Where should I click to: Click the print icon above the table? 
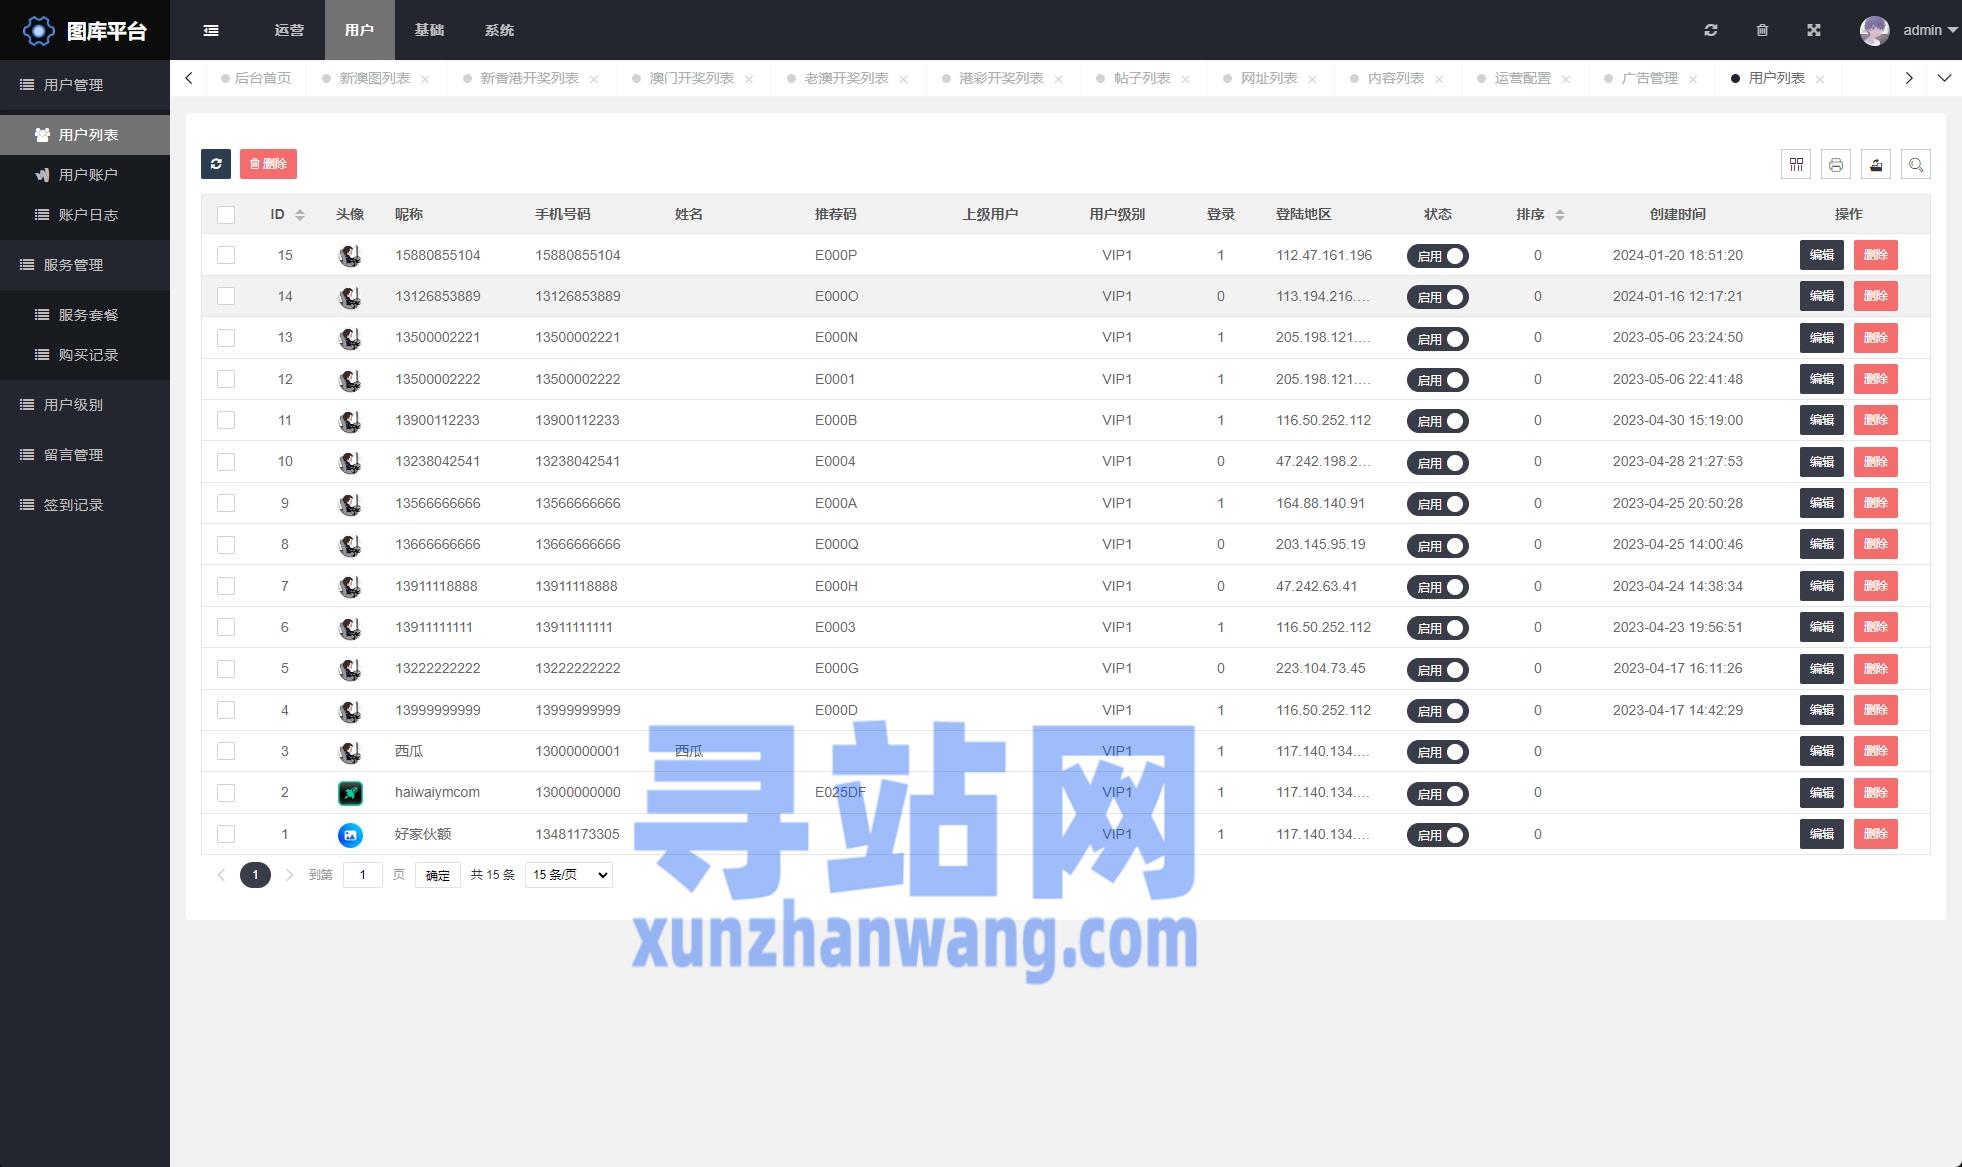[1836, 165]
